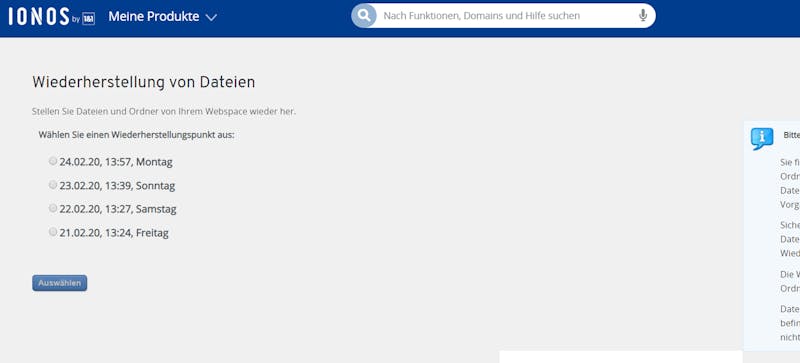Click the Wiederherstellung von Dateien heading
800x363 pixels.
pos(143,82)
